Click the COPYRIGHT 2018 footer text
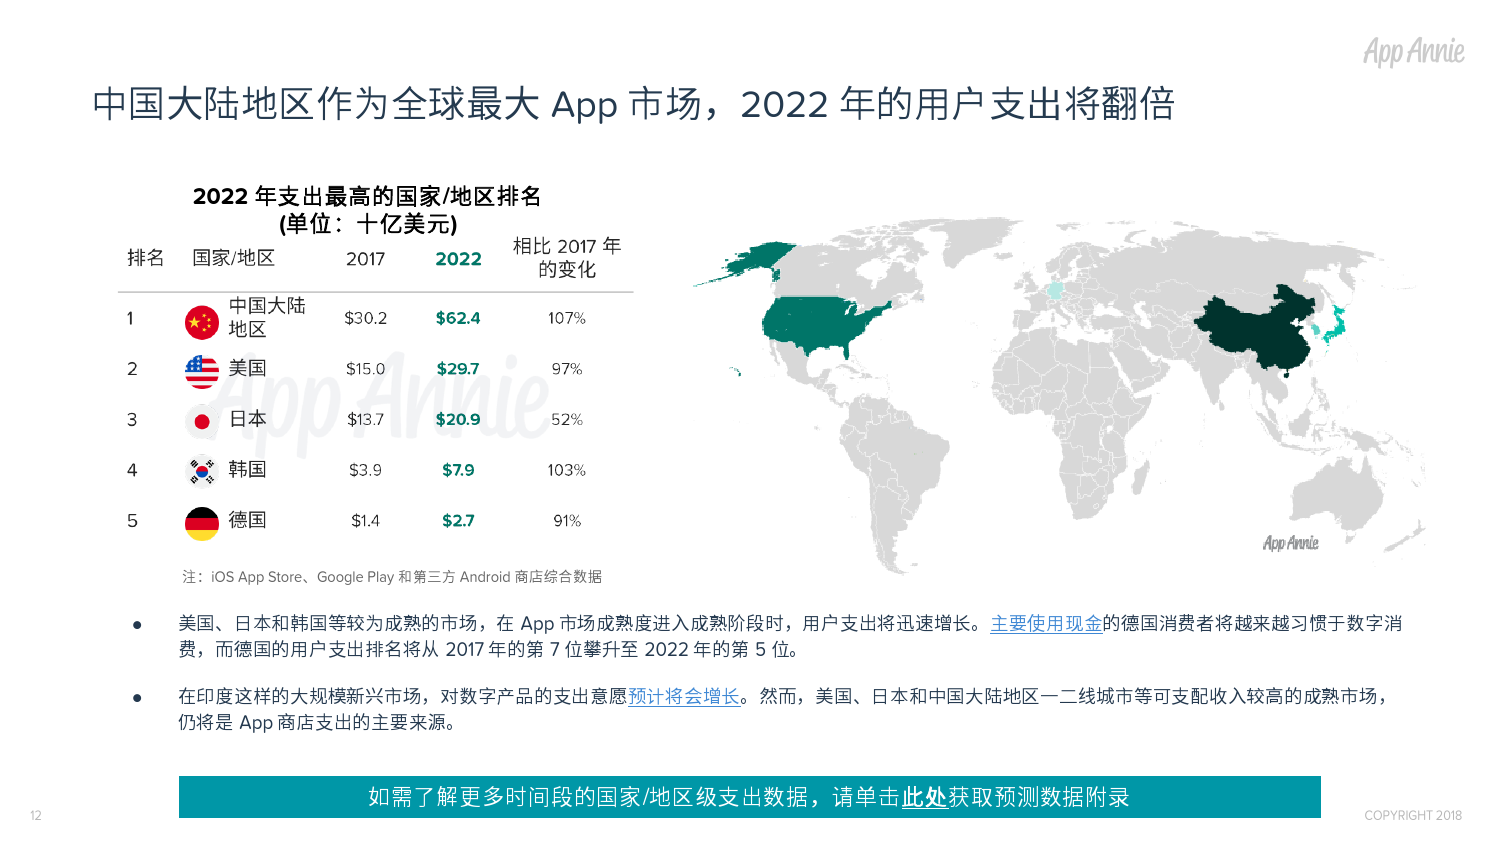Image resolution: width=1500 pixels, height=844 pixels. pos(1413,816)
